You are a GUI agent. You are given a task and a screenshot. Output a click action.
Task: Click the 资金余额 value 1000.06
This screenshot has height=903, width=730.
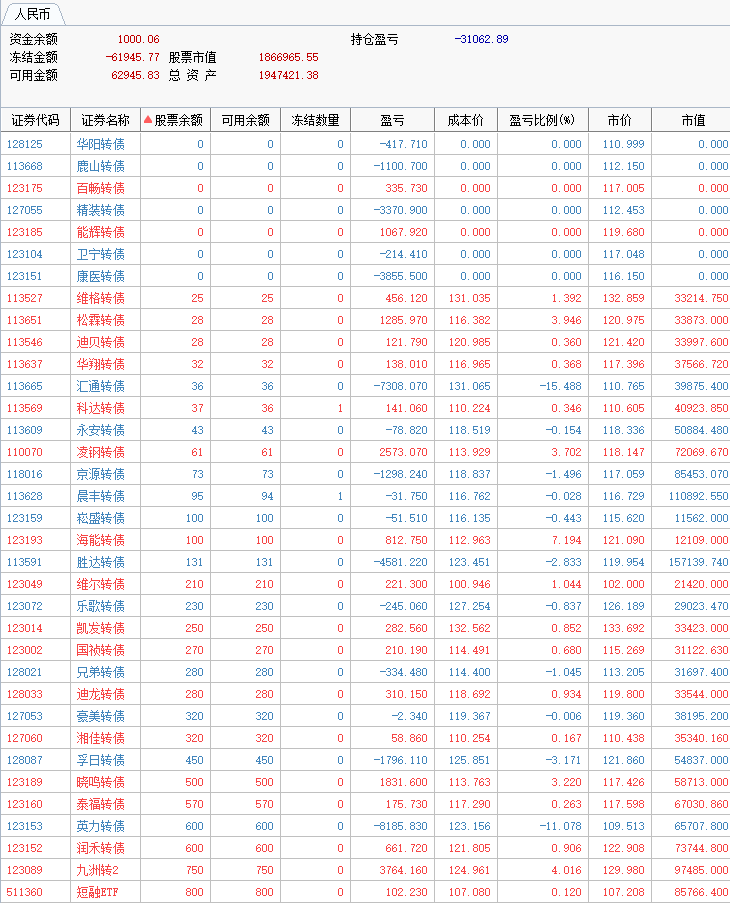pos(138,39)
